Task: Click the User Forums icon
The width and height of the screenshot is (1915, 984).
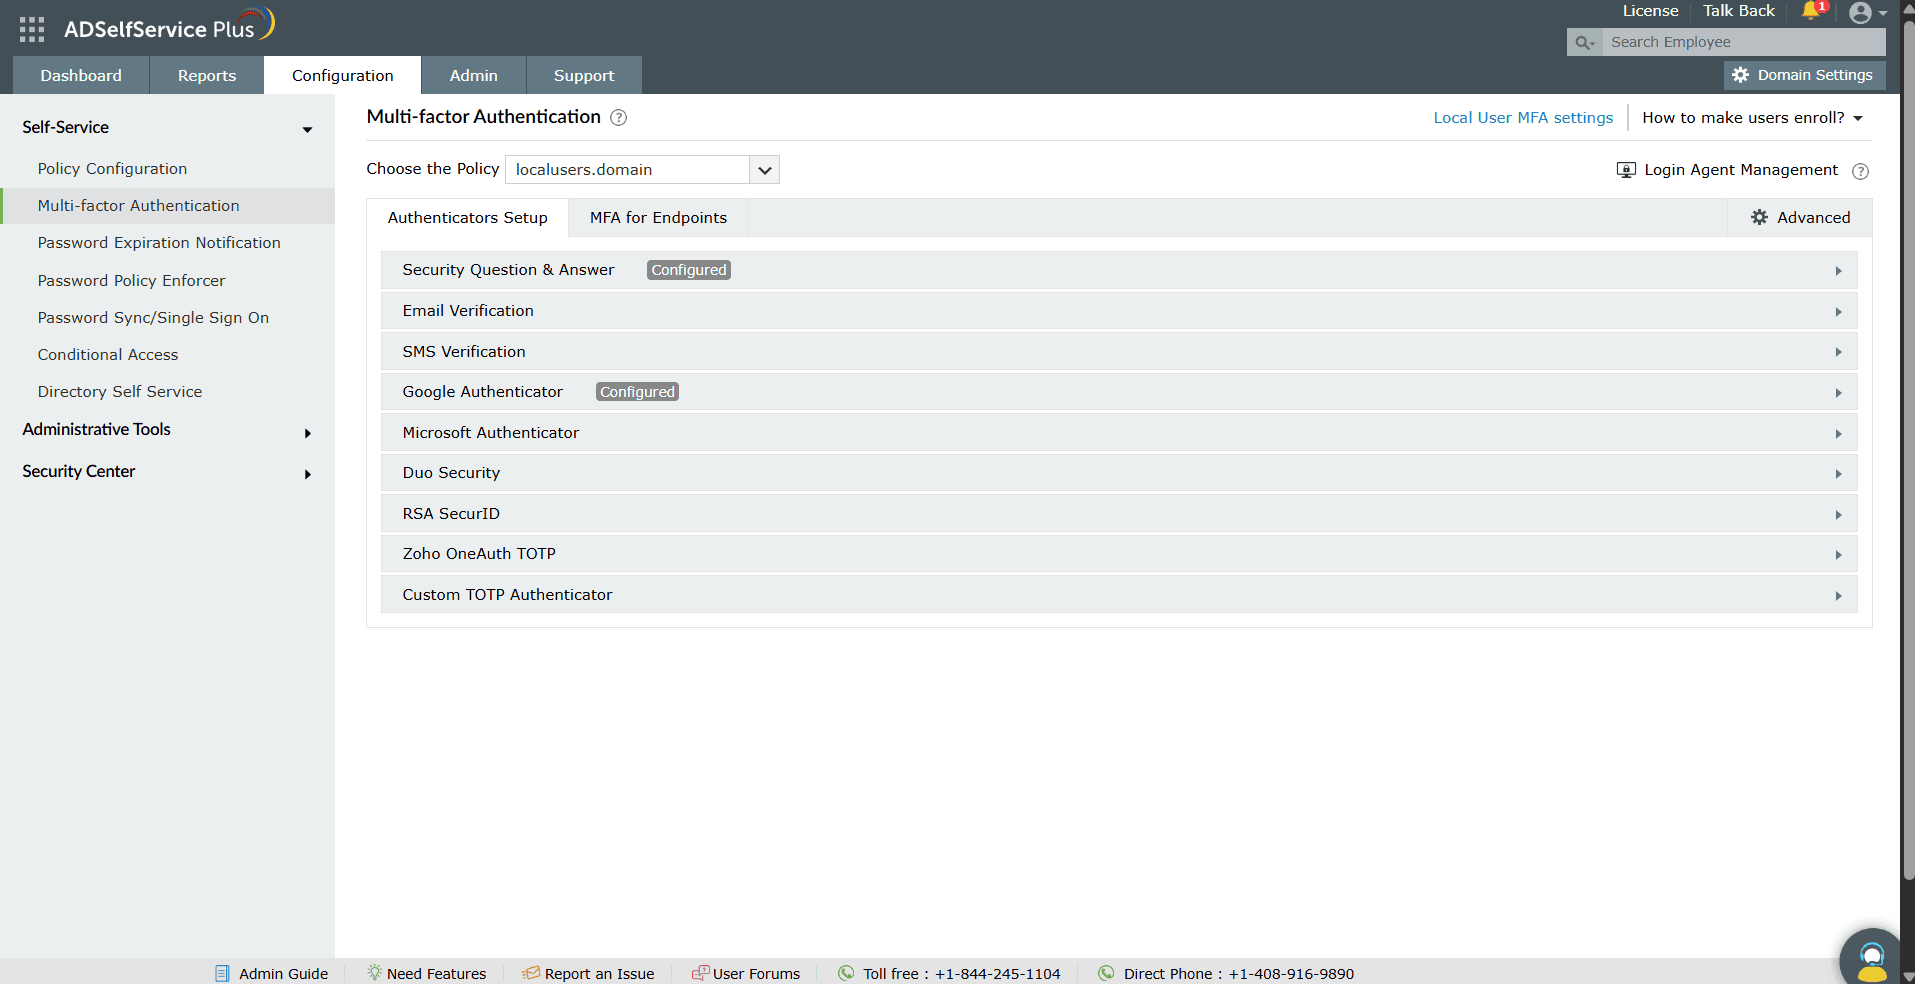Action: [x=700, y=972]
